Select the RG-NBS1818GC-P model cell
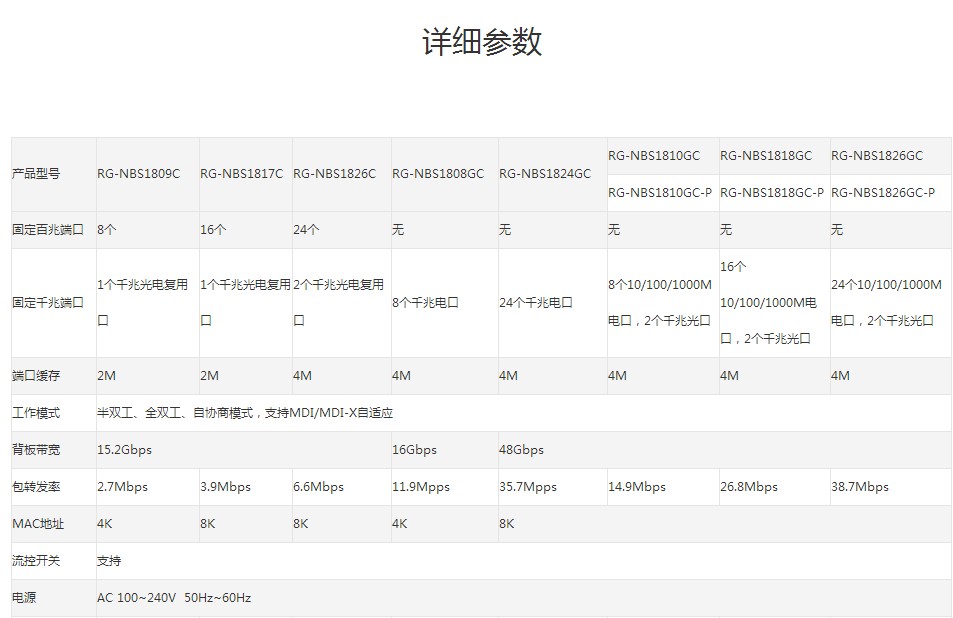953x618 pixels. click(x=771, y=193)
